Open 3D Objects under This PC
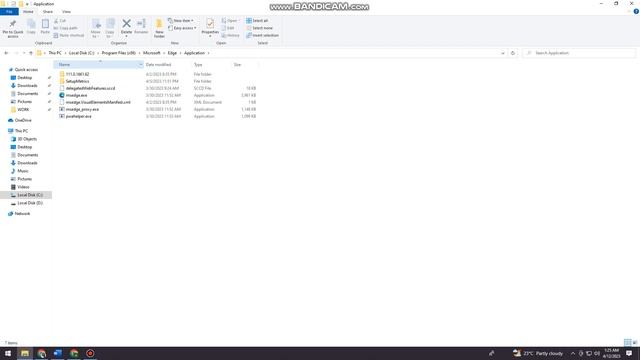This screenshot has height=360, width=640. (27, 139)
